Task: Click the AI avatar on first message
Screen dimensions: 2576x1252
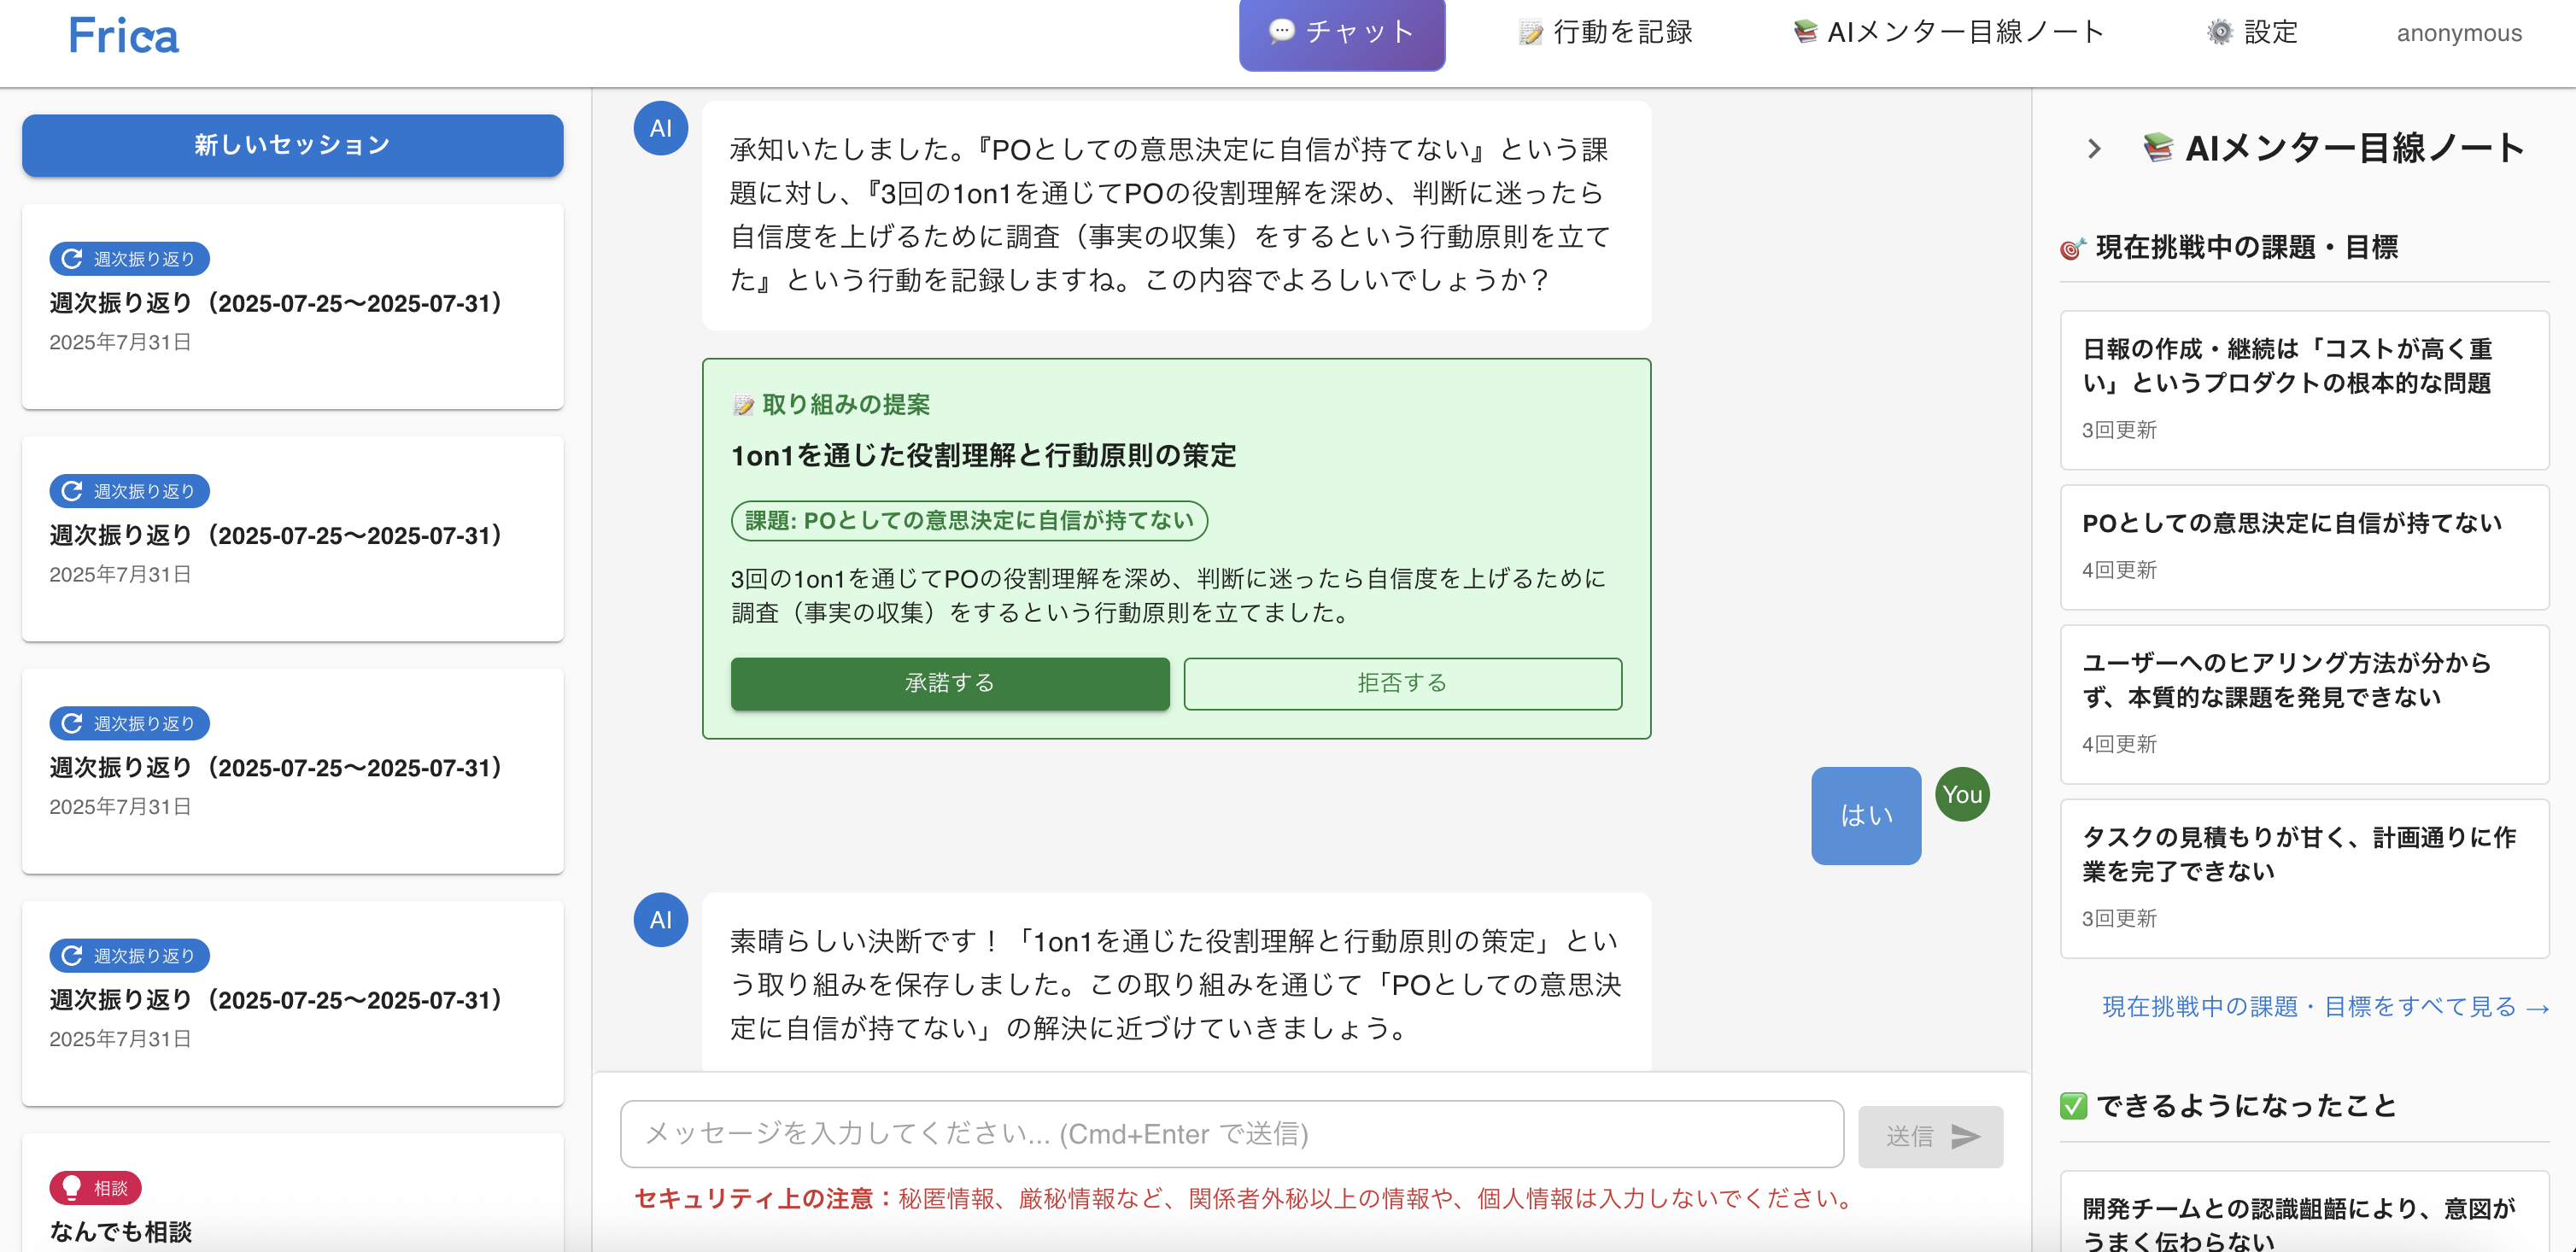Action: pos(660,128)
